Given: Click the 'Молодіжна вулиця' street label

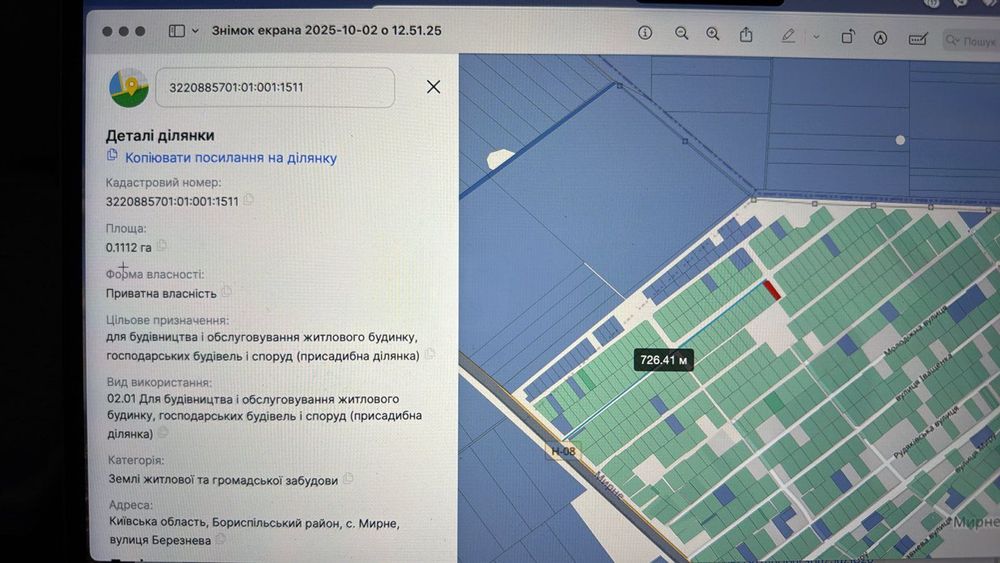Looking at the screenshot, I should pyautogui.click(x=916, y=332).
